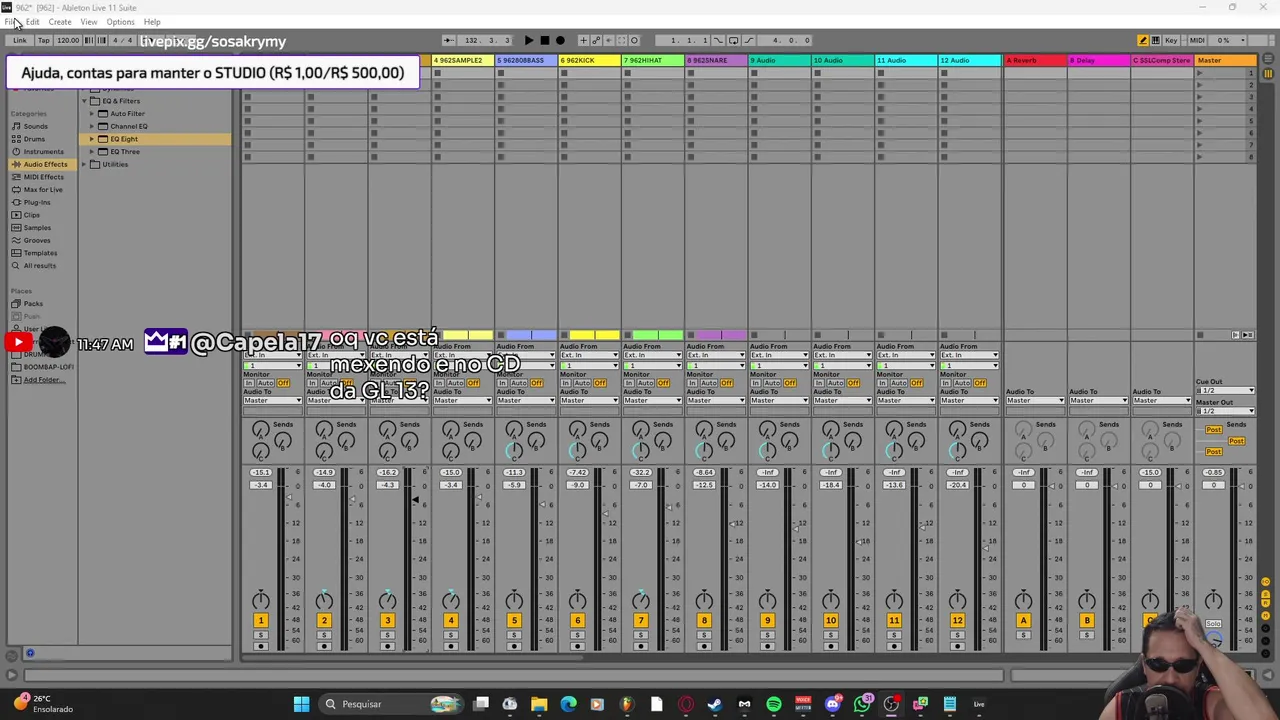Image resolution: width=1280 pixels, height=720 pixels.
Task: Open Spotify from the taskbar
Action: (x=773, y=704)
